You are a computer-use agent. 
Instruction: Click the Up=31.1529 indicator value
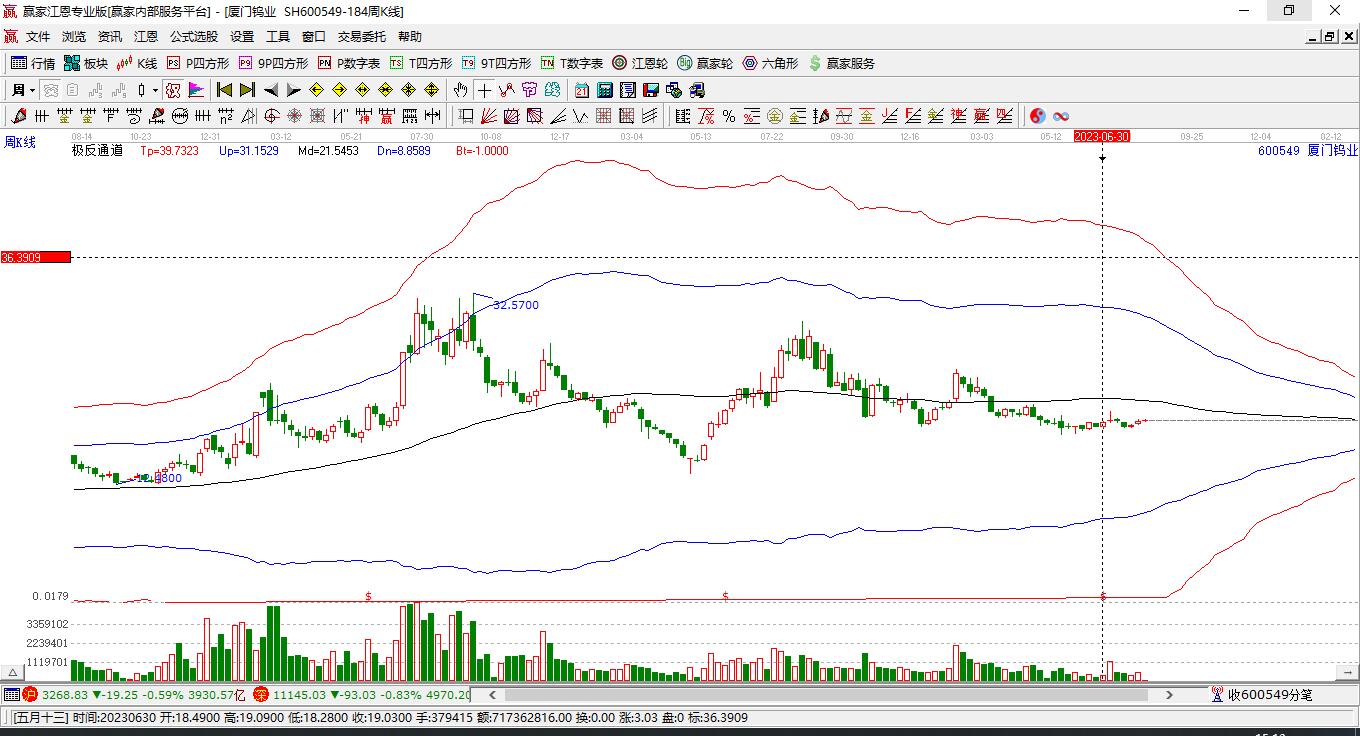click(249, 151)
